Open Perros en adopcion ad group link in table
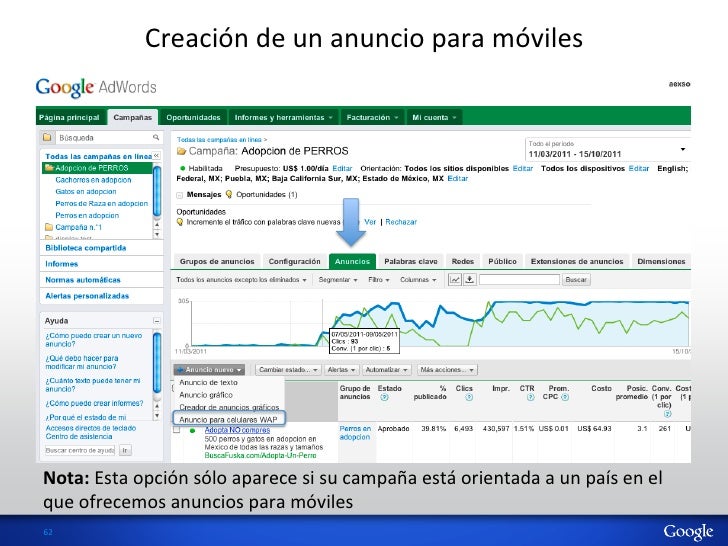Viewport: 728px width, 546px height. tap(355, 433)
